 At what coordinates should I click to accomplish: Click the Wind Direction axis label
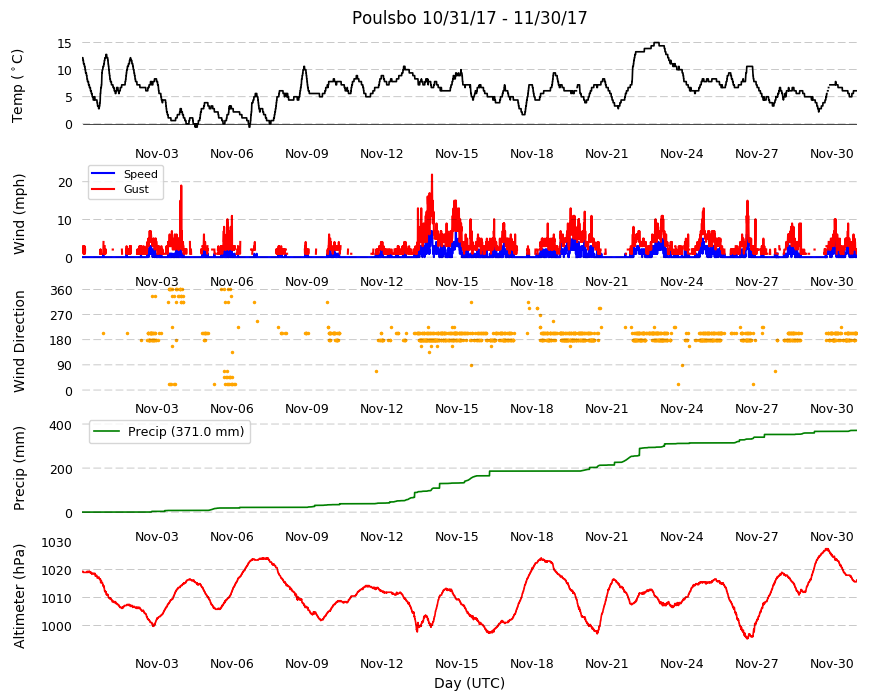pyautogui.click(x=19, y=341)
